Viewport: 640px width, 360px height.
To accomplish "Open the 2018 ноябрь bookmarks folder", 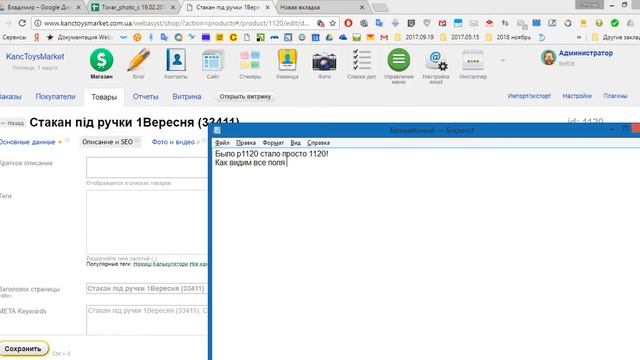I will click(x=508, y=37).
